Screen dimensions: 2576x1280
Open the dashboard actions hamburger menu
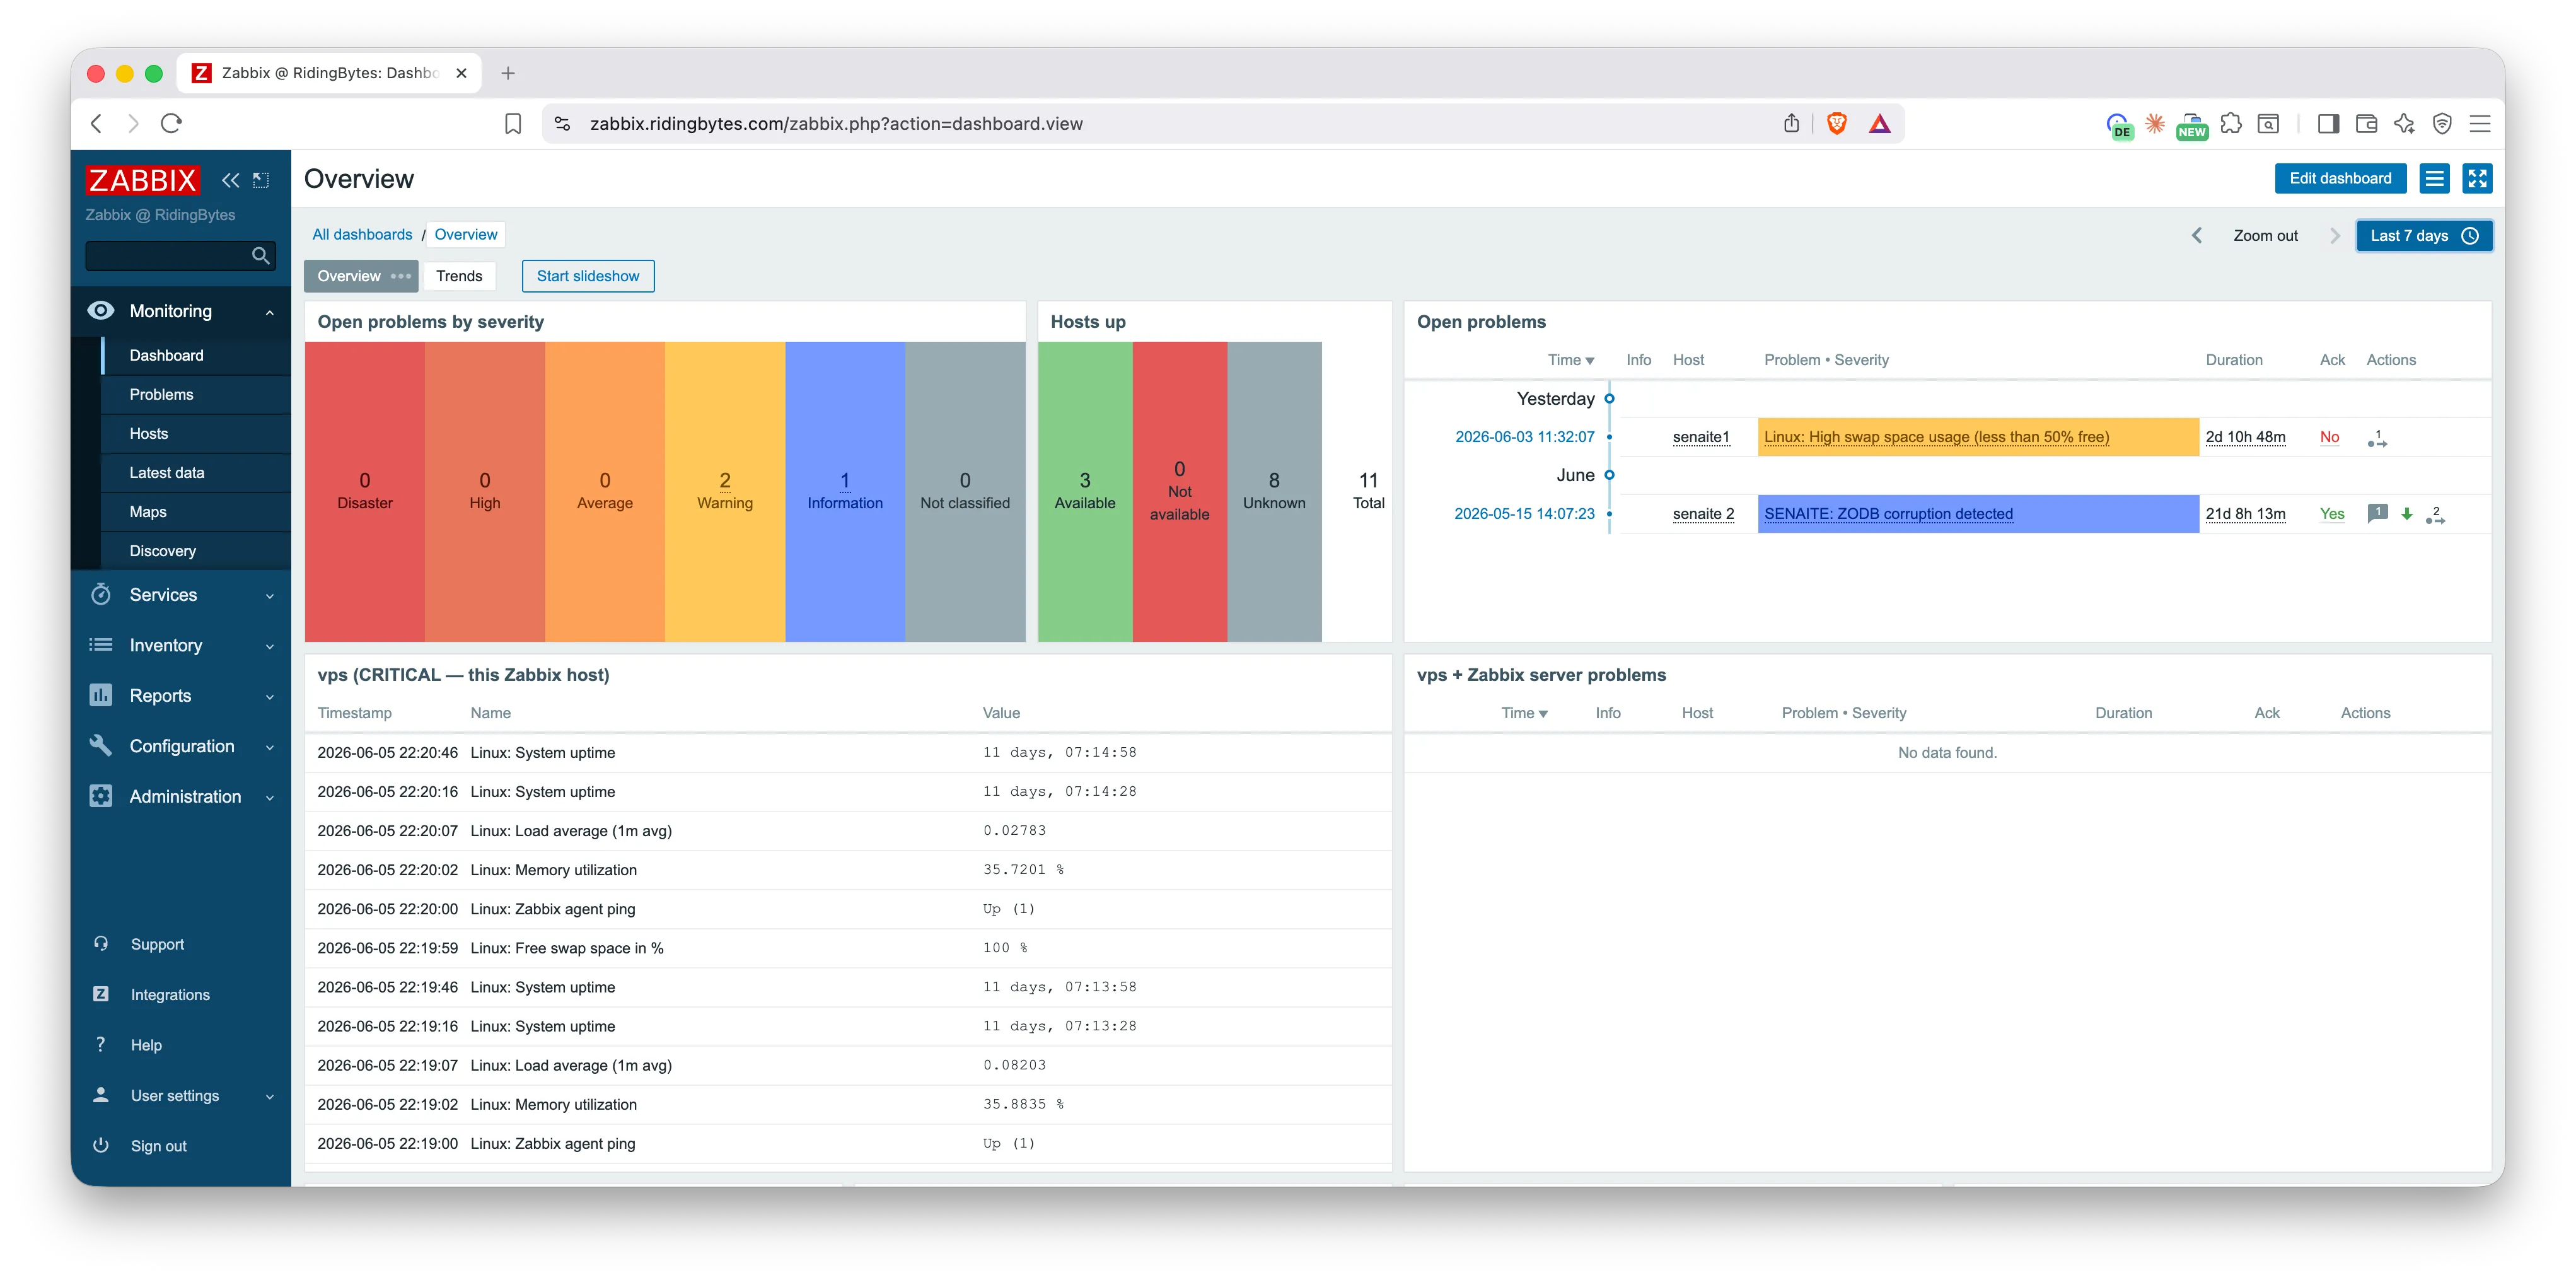tap(2435, 179)
